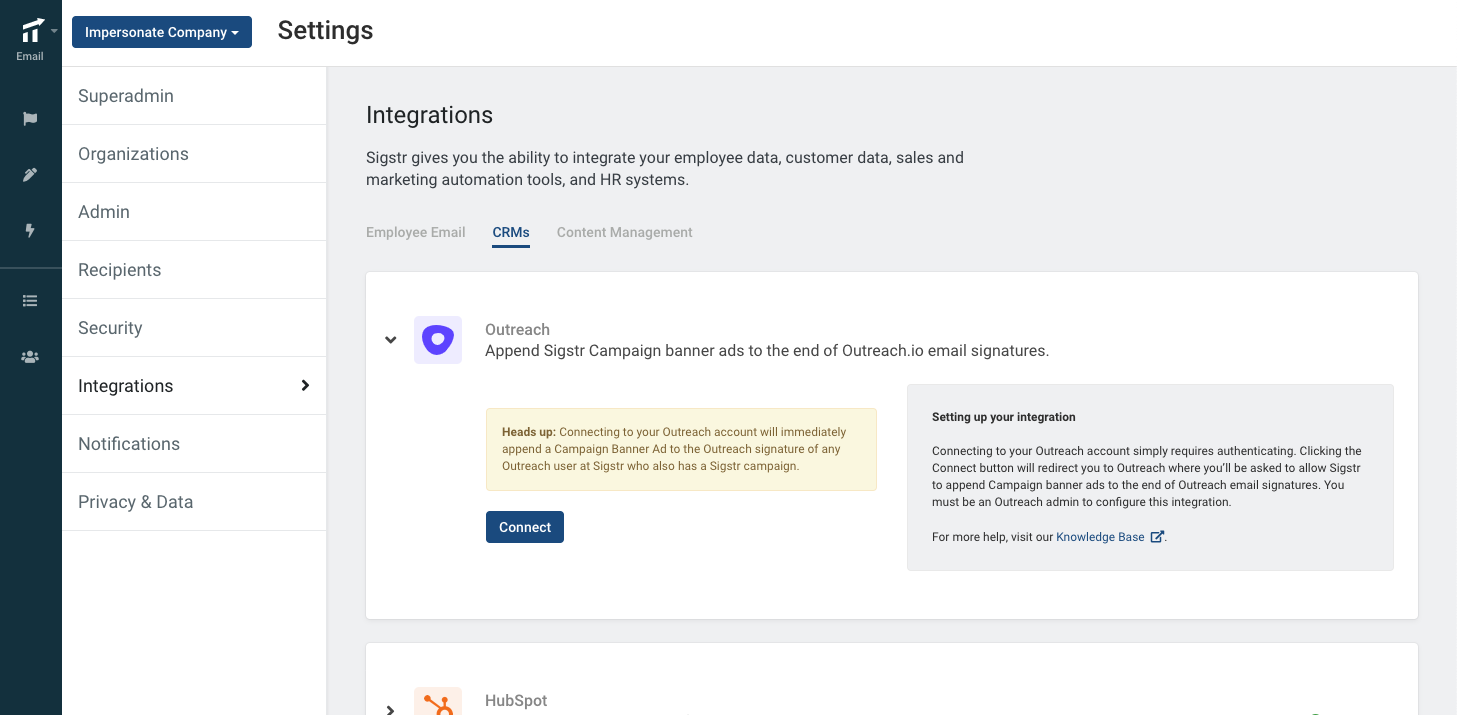Click the orange HubSpot logo
This screenshot has width=1457, height=715.
[x=438, y=701]
